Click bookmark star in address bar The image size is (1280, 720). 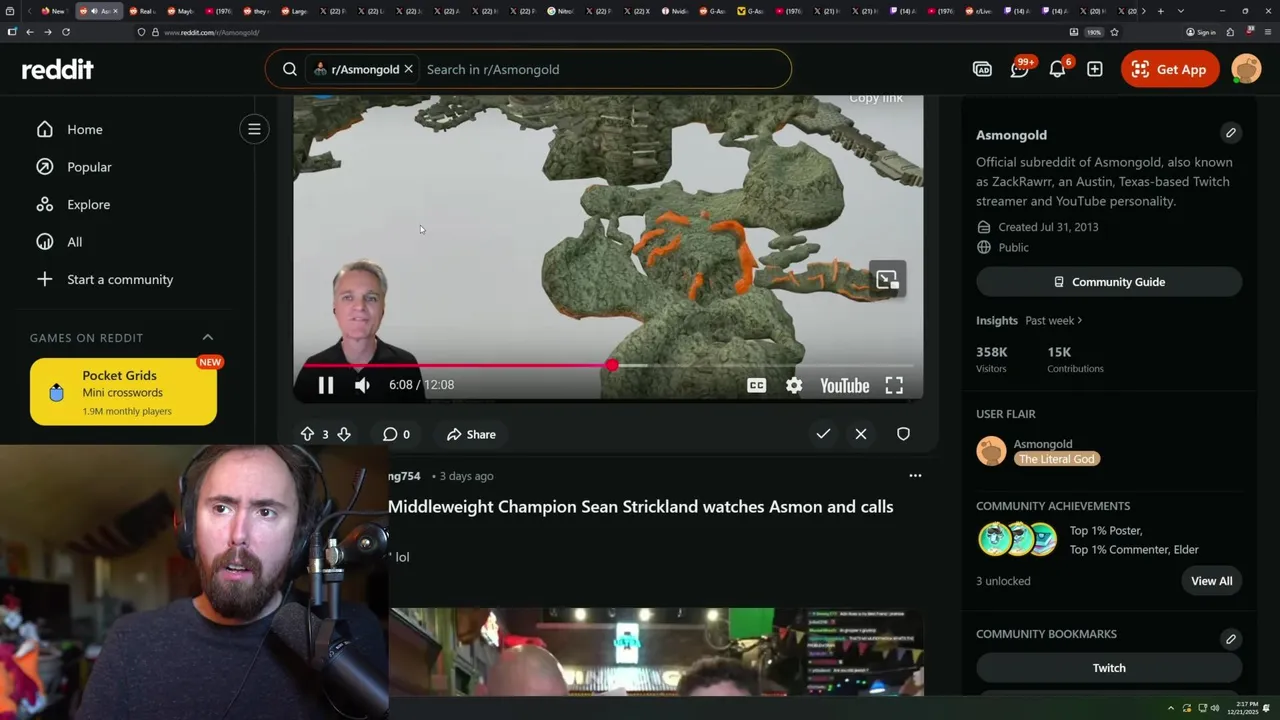tap(1114, 32)
